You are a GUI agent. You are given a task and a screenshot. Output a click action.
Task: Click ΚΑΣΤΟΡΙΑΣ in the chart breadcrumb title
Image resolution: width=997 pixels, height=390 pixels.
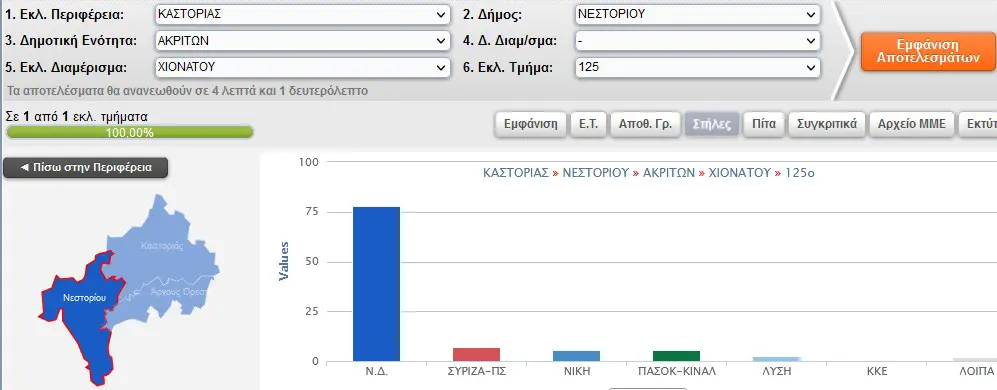point(516,173)
